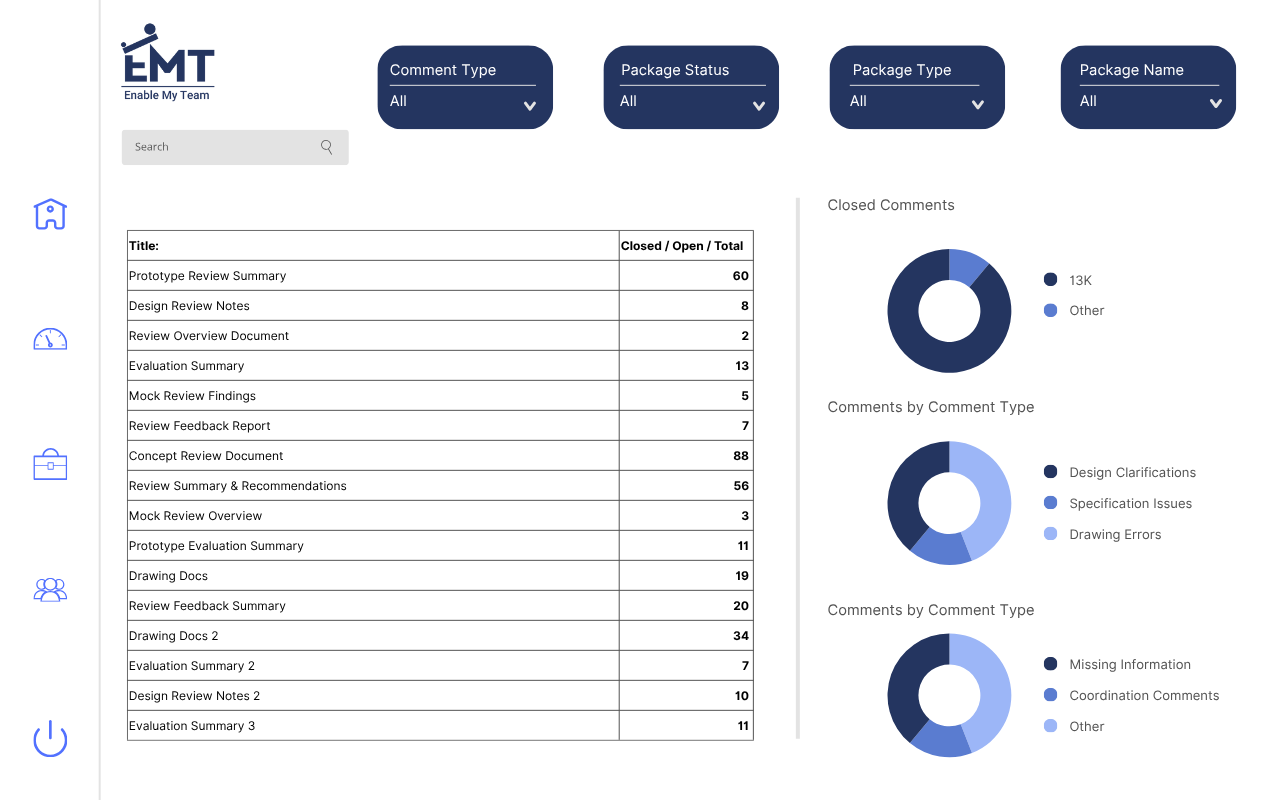Open the Package Name dropdown
1280x800 pixels.
click(1148, 88)
